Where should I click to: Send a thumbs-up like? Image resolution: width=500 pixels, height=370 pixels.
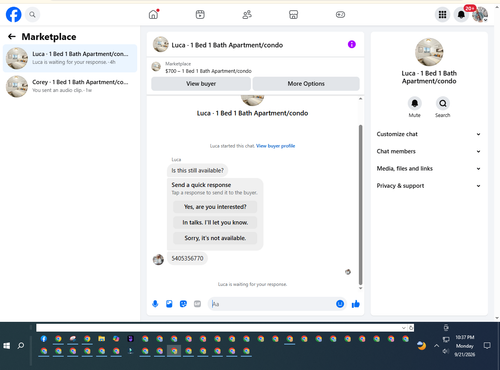click(356, 304)
